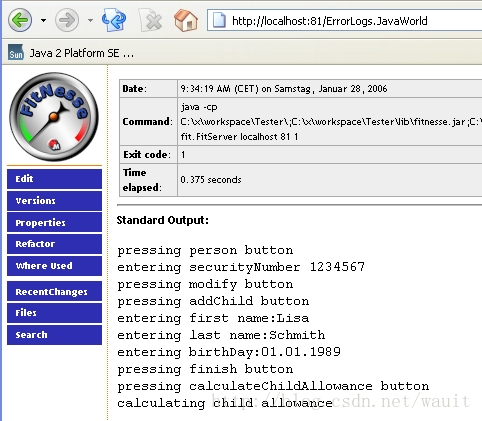Select the date value 9:34:19 AM cell
Image resolution: width=482 pixels, height=421 pixels.
tap(330, 89)
